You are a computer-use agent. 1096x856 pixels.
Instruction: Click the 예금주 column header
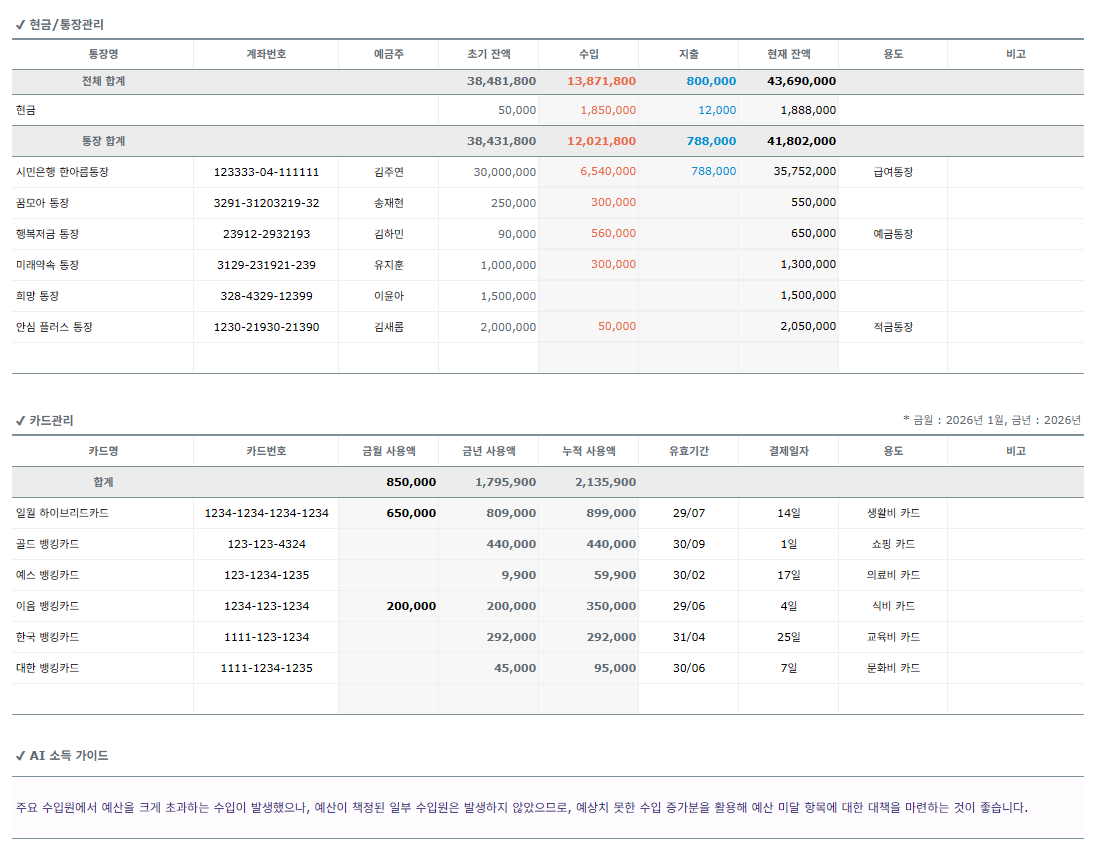tap(389, 54)
